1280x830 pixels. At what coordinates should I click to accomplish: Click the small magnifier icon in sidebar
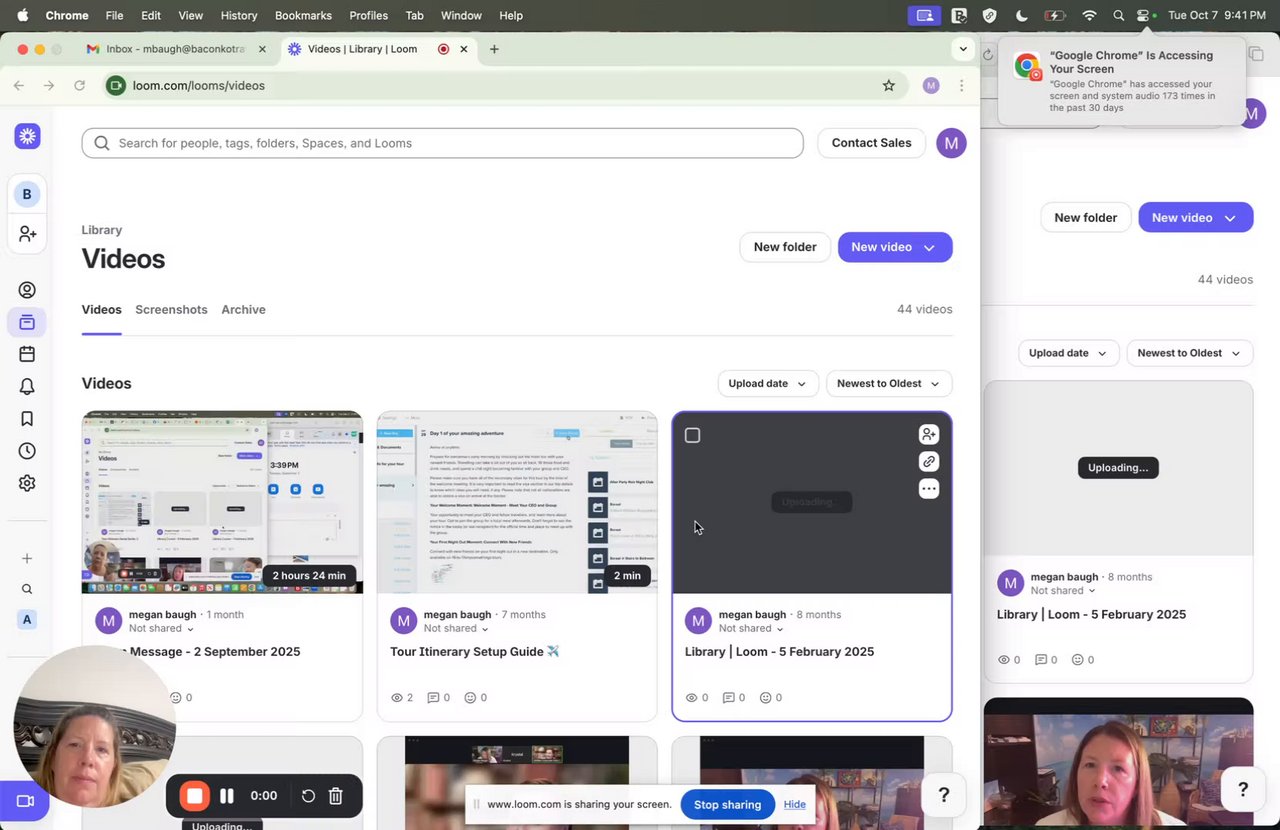coord(27,589)
